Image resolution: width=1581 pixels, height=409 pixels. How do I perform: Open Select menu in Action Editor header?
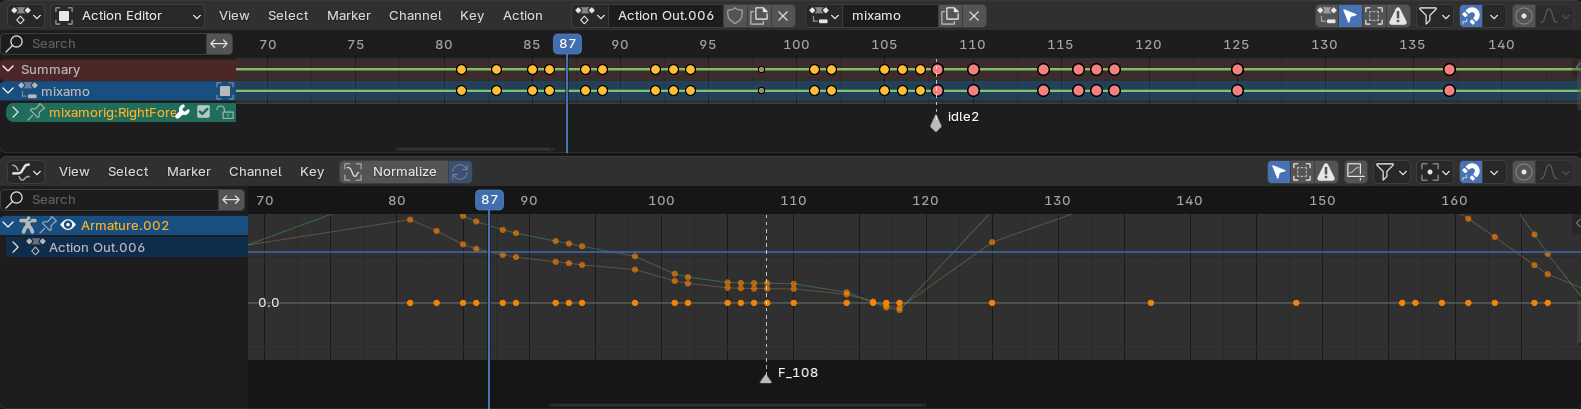click(x=288, y=15)
